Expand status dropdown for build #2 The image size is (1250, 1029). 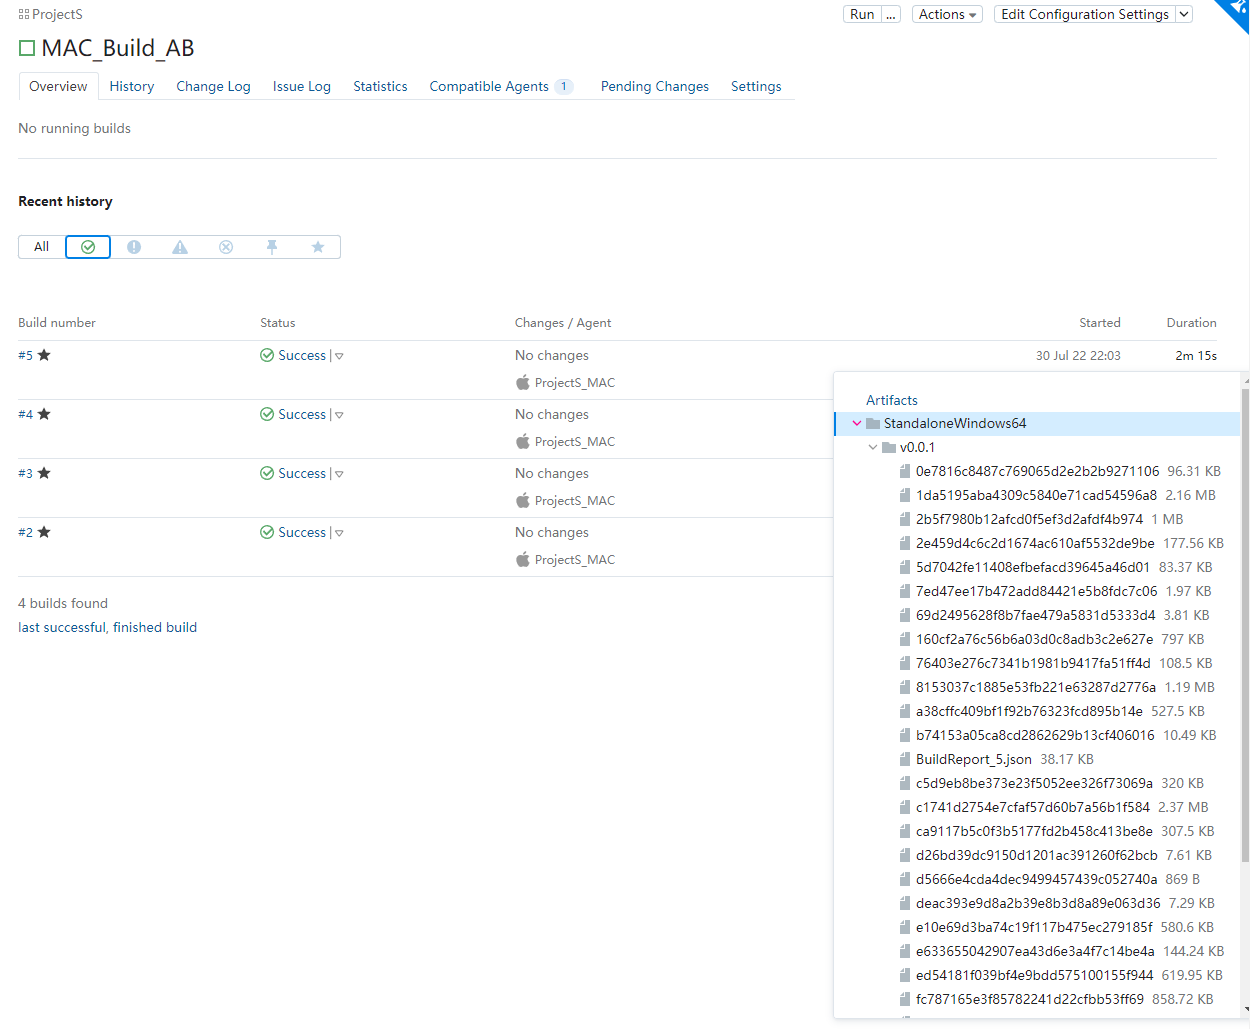point(339,533)
